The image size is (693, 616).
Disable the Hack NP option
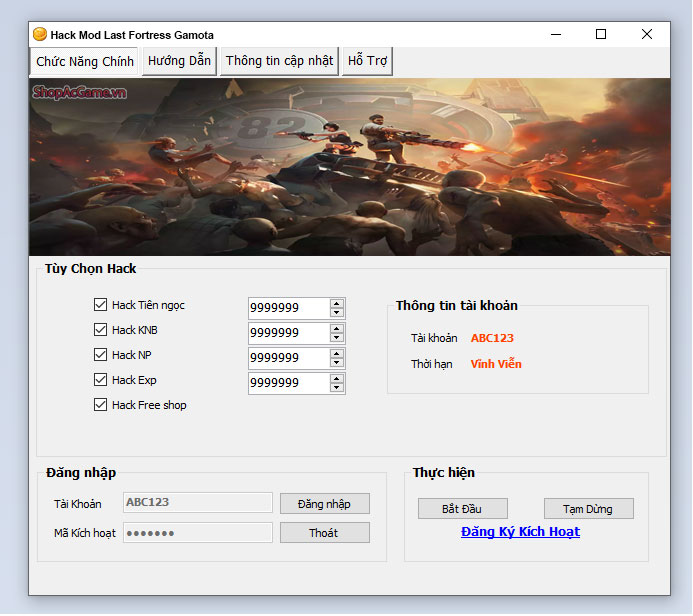(100, 355)
